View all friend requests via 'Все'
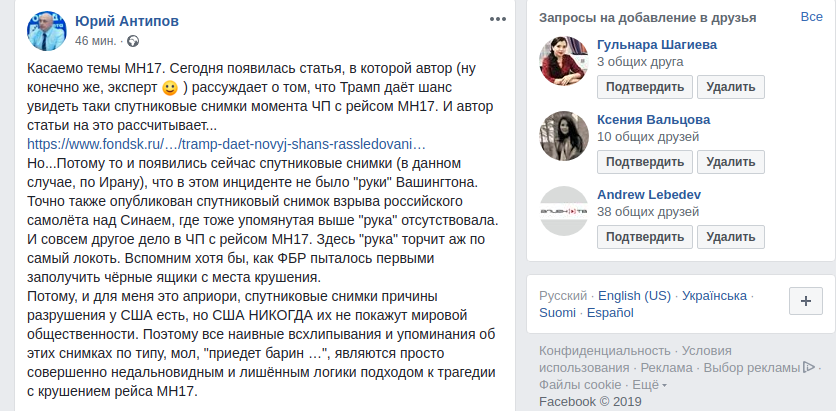Image resolution: width=836 pixels, height=411 pixels. point(811,18)
